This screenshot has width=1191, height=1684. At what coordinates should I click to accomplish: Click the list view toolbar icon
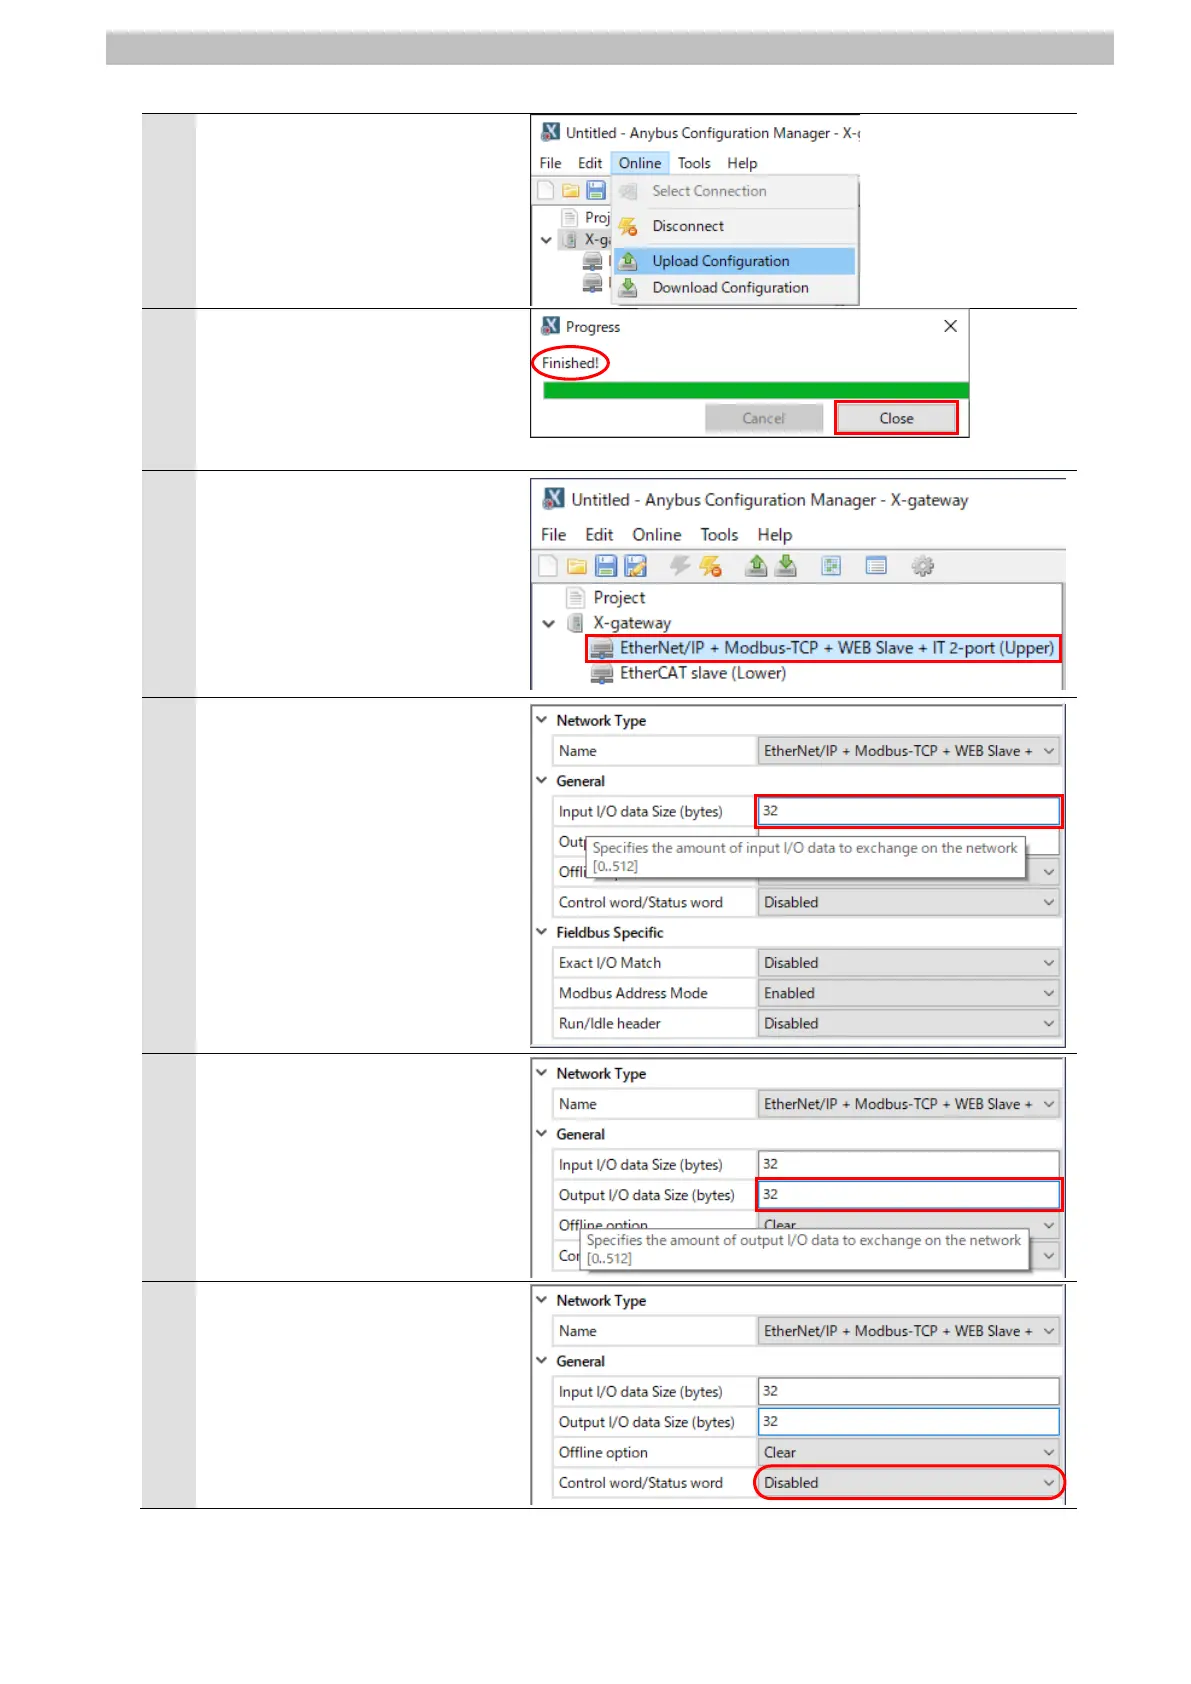point(876,566)
